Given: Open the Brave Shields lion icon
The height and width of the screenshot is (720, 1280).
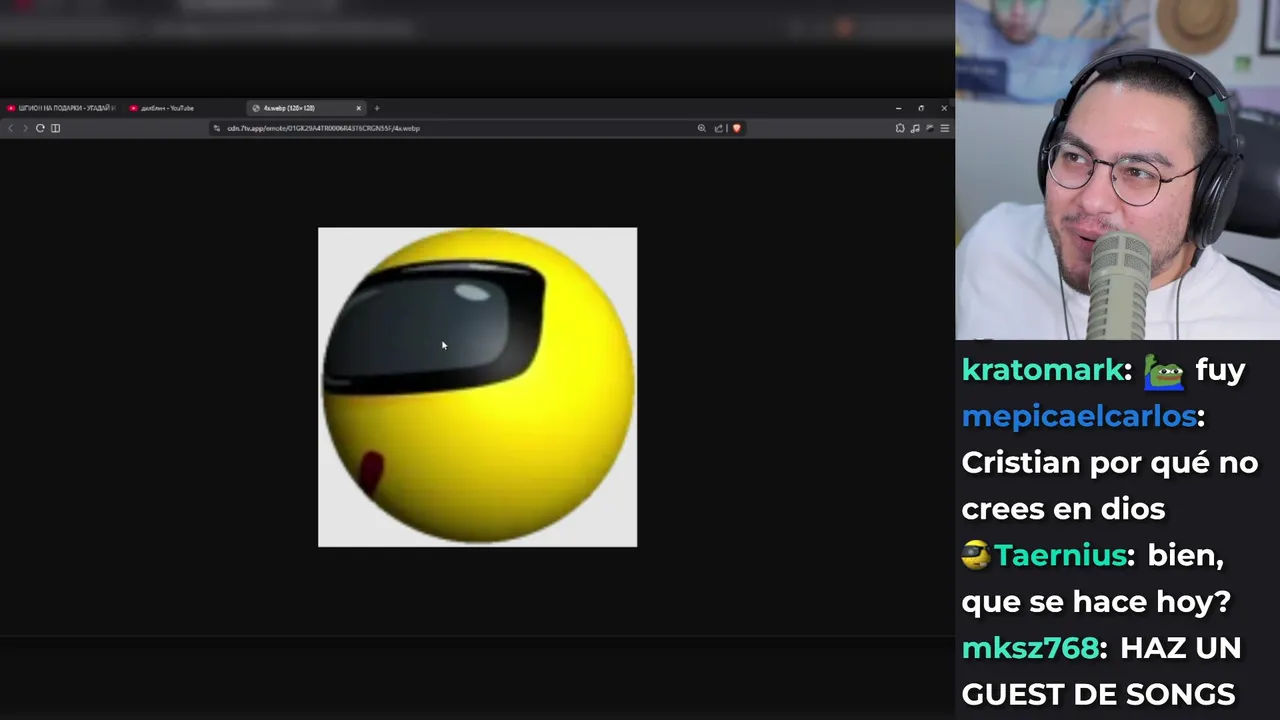Looking at the screenshot, I should (737, 128).
